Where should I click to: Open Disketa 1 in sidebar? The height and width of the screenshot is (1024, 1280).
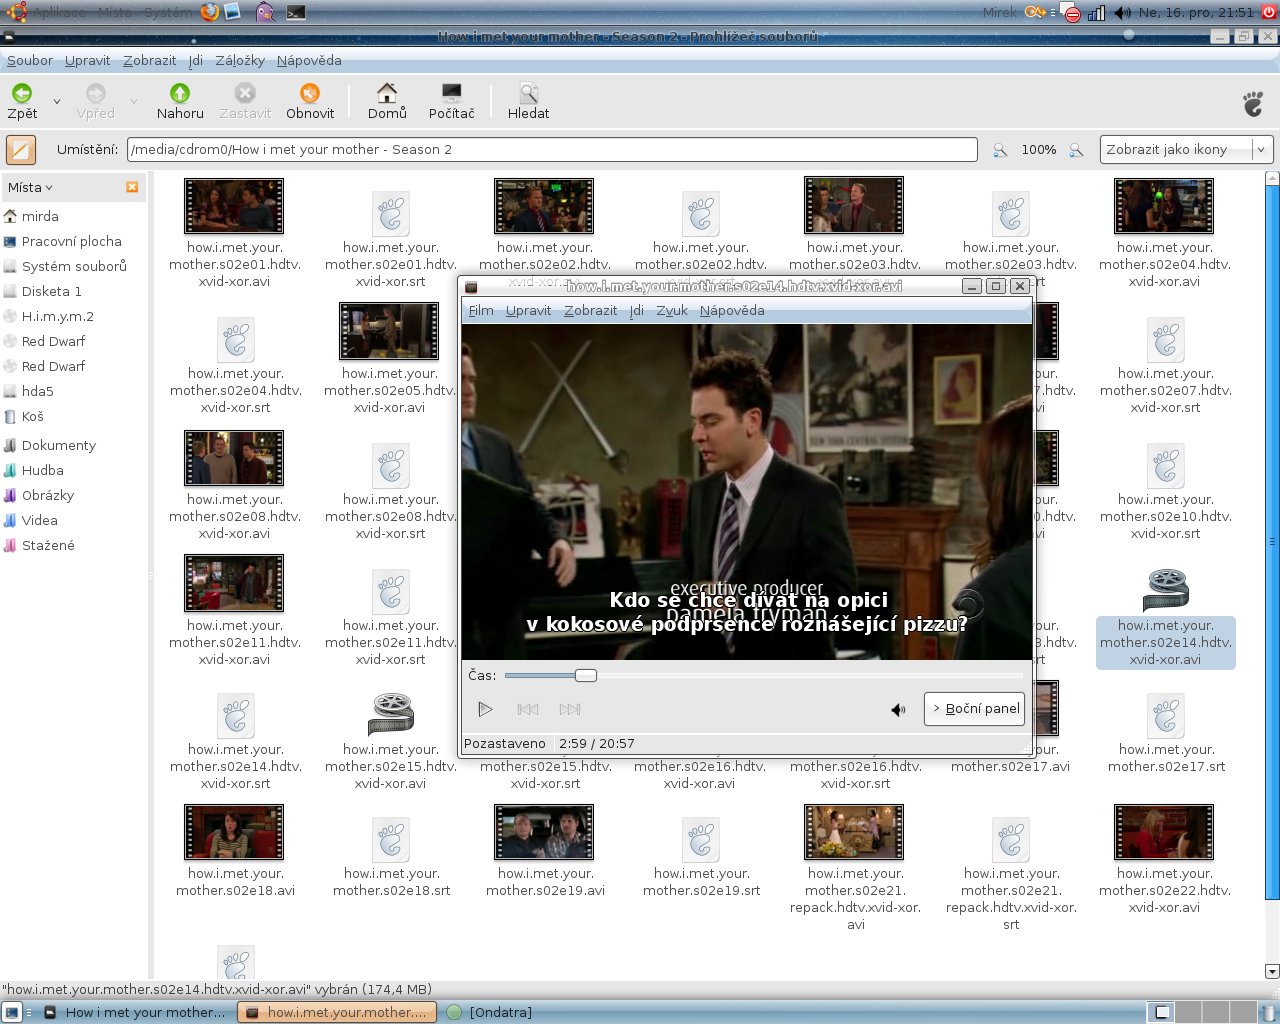[51, 291]
